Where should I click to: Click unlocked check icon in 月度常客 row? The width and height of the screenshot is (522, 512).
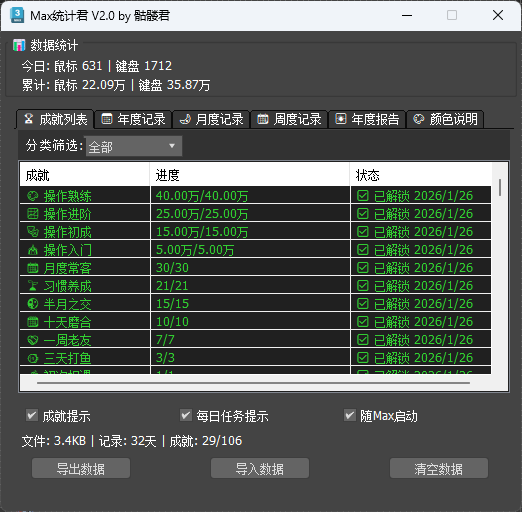click(363, 268)
